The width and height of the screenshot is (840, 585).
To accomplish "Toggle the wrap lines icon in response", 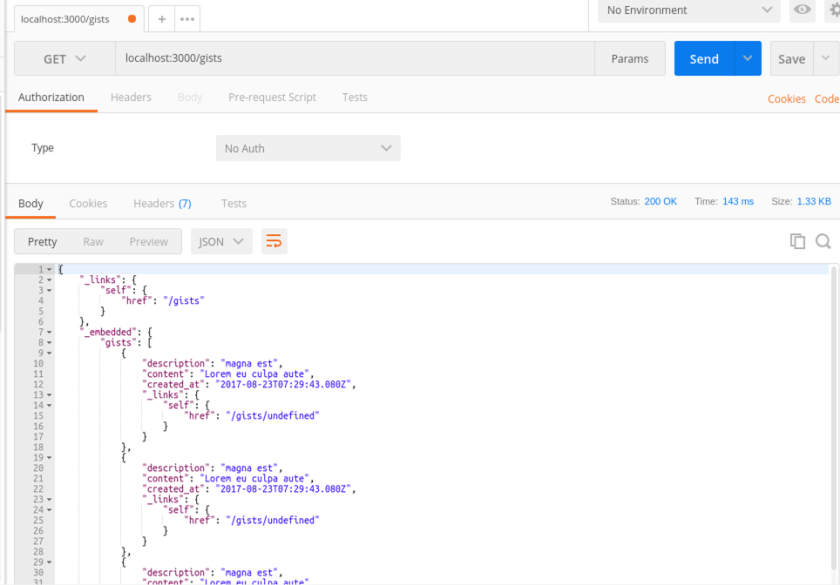I will pos(274,241).
